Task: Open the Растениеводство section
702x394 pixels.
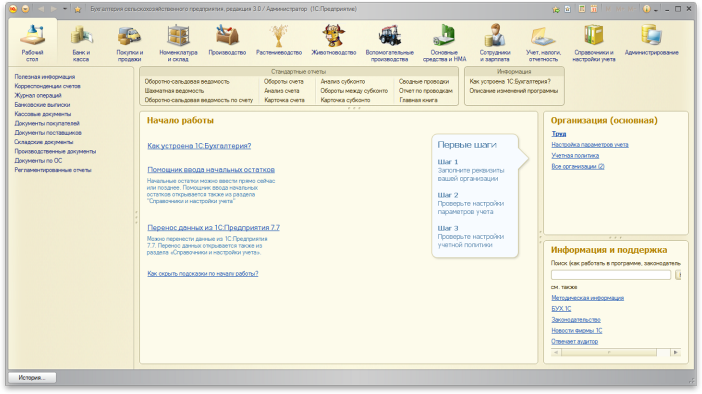Action: click(x=278, y=40)
